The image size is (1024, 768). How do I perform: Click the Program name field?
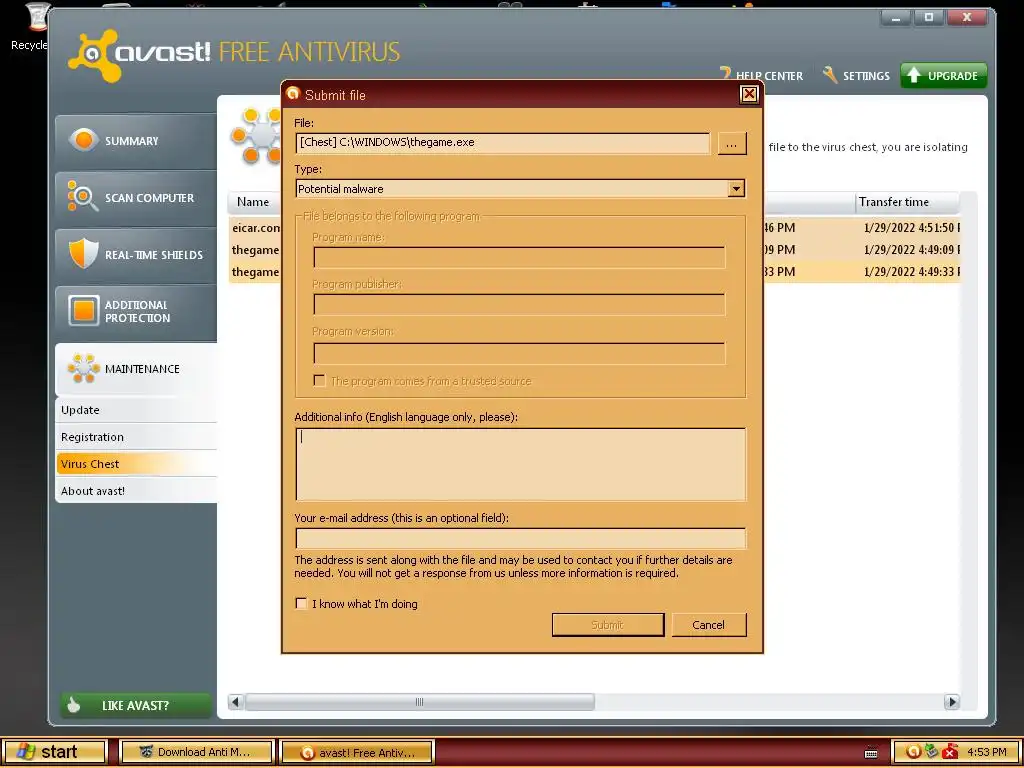519,257
